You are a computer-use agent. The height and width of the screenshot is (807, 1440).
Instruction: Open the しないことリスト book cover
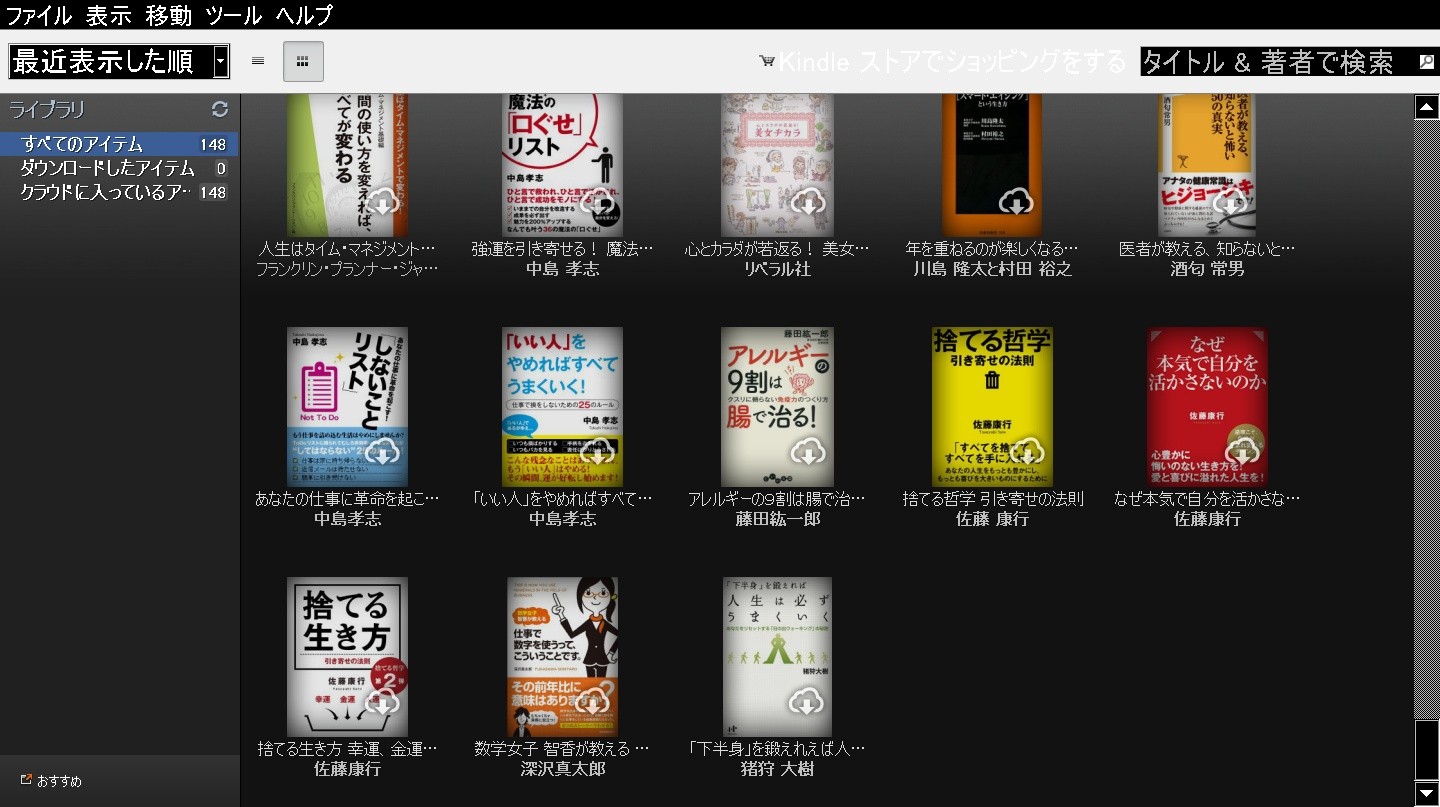coord(347,407)
